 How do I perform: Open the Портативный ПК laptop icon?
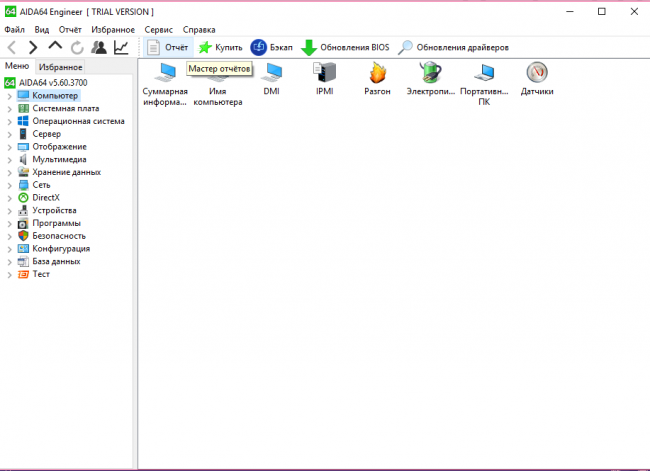484,72
